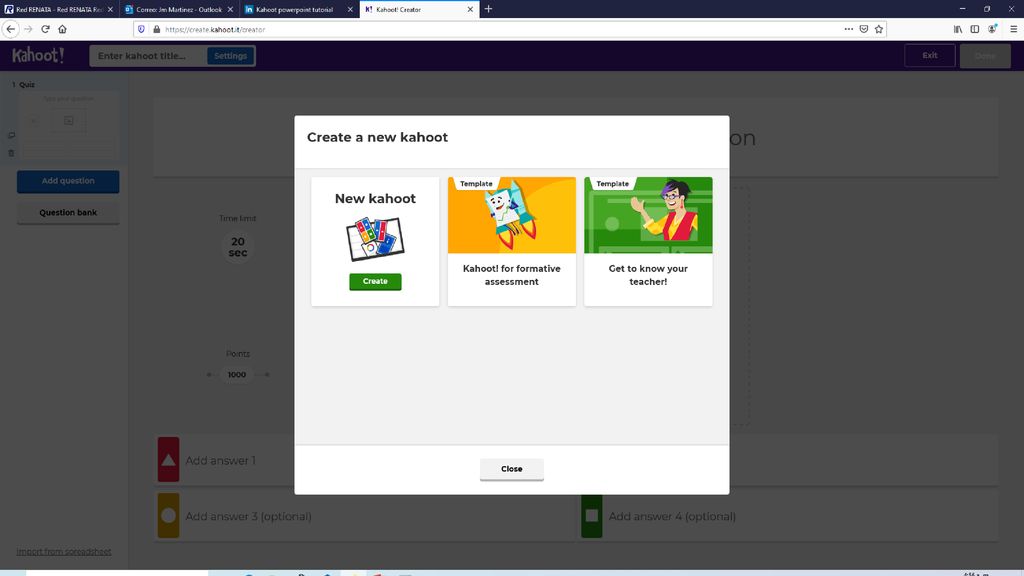Close the Outlook Correo tab
This screenshot has height=576, width=1024.
tap(230, 9)
